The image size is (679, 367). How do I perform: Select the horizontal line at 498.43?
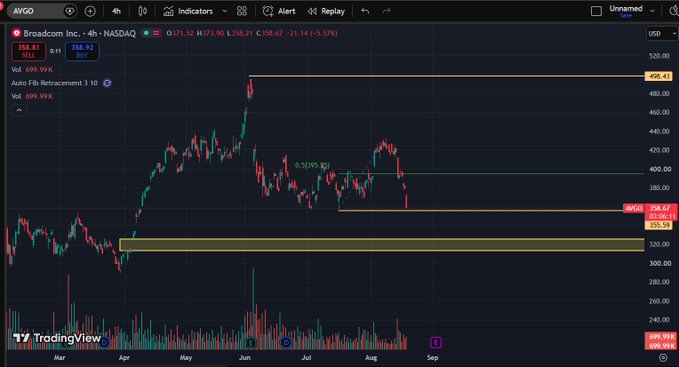[x=446, y=76]
